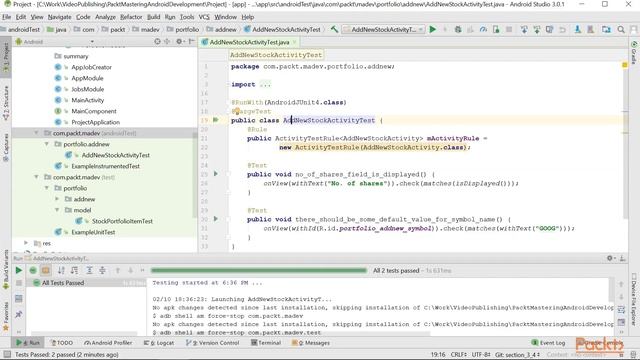Click the Make Project hammer icon
Viewport: 640px width, 360px height.
[334, 29]
